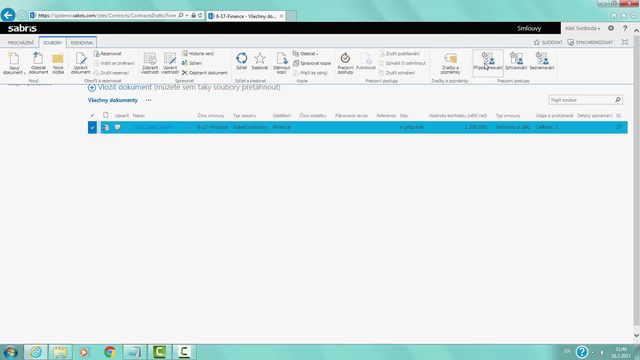Go back with the browser back arrow
640x360 pixels.
point(8,16)
